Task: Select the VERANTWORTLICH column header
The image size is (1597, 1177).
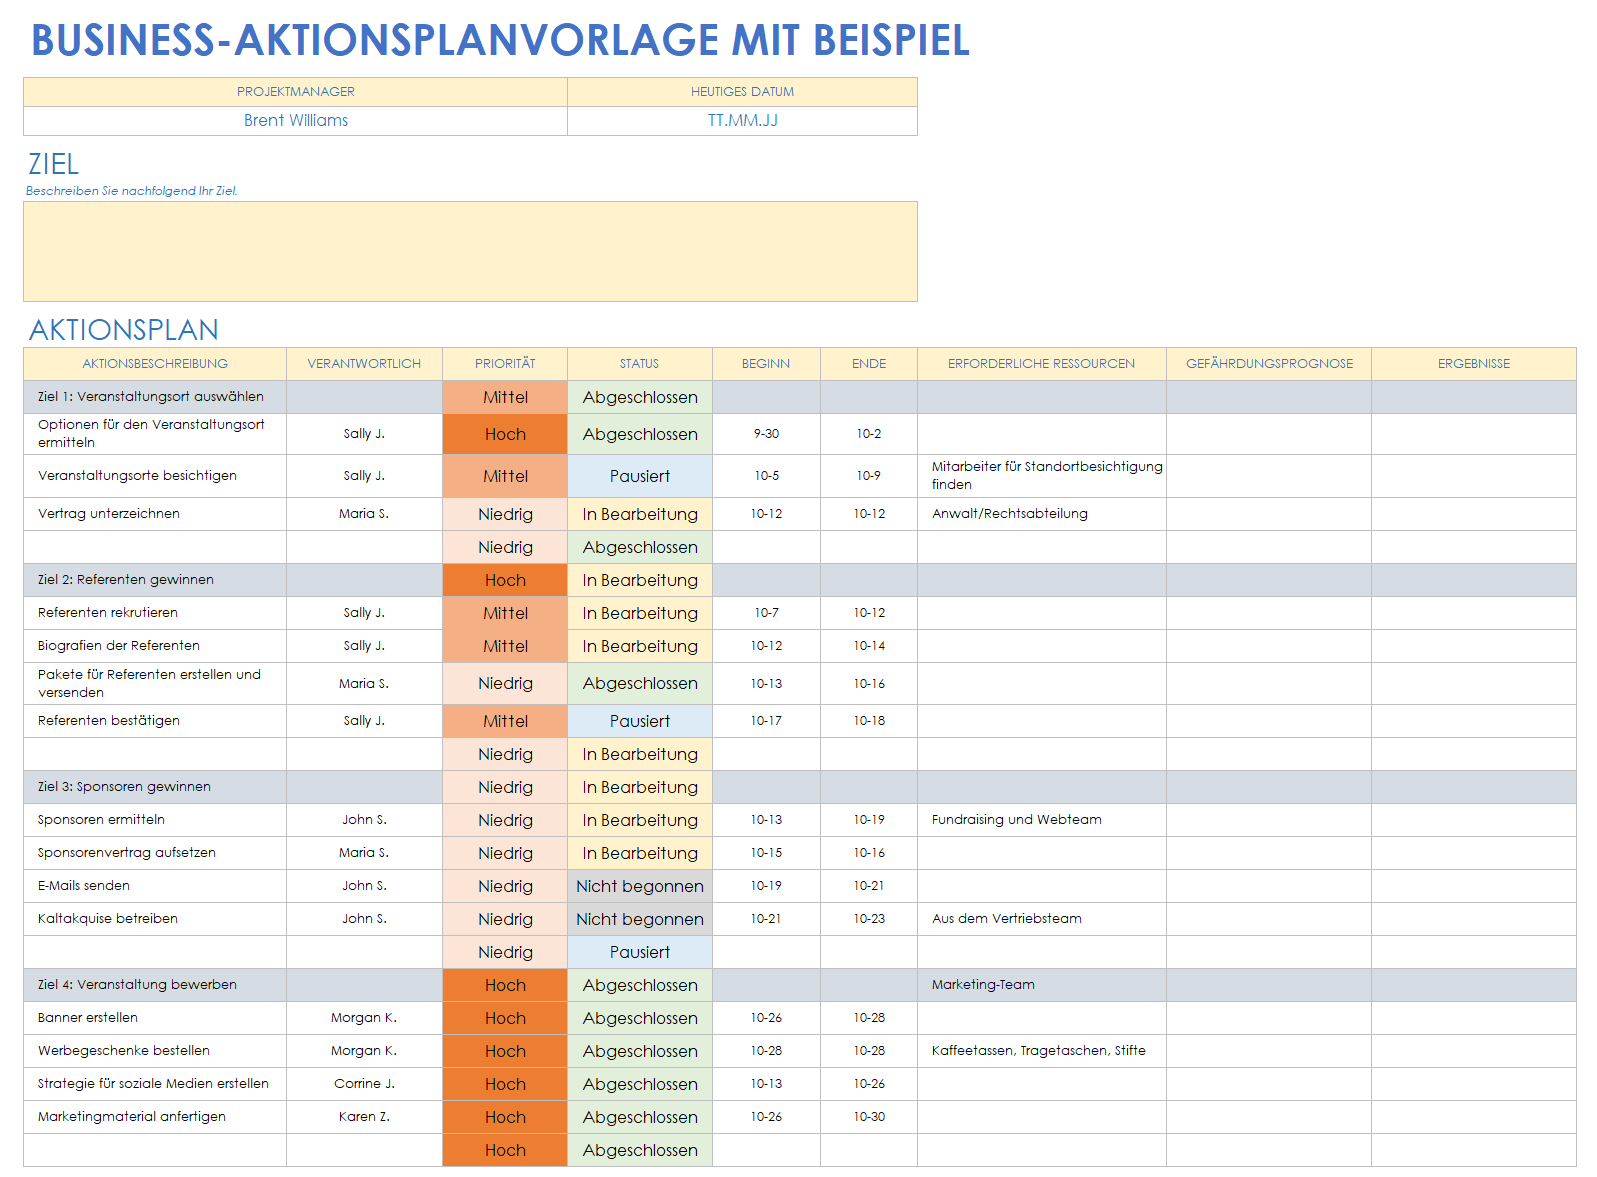Action: [364, 364]
